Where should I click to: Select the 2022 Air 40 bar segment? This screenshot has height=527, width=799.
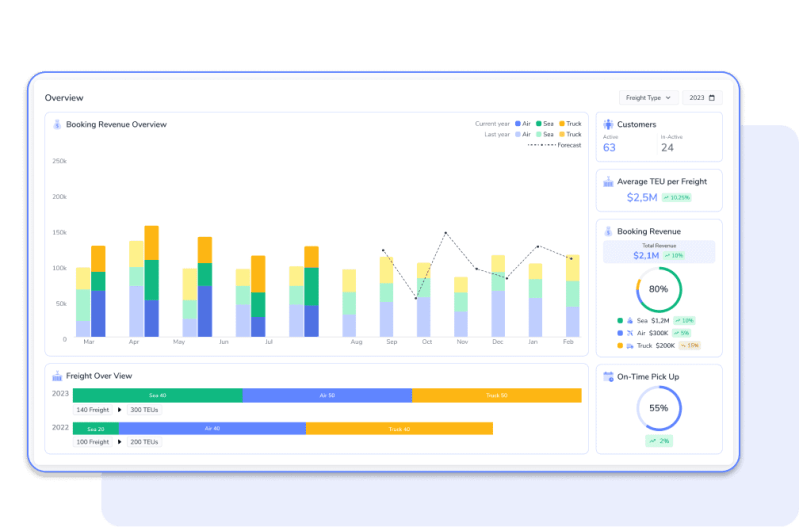click(212, 429)
